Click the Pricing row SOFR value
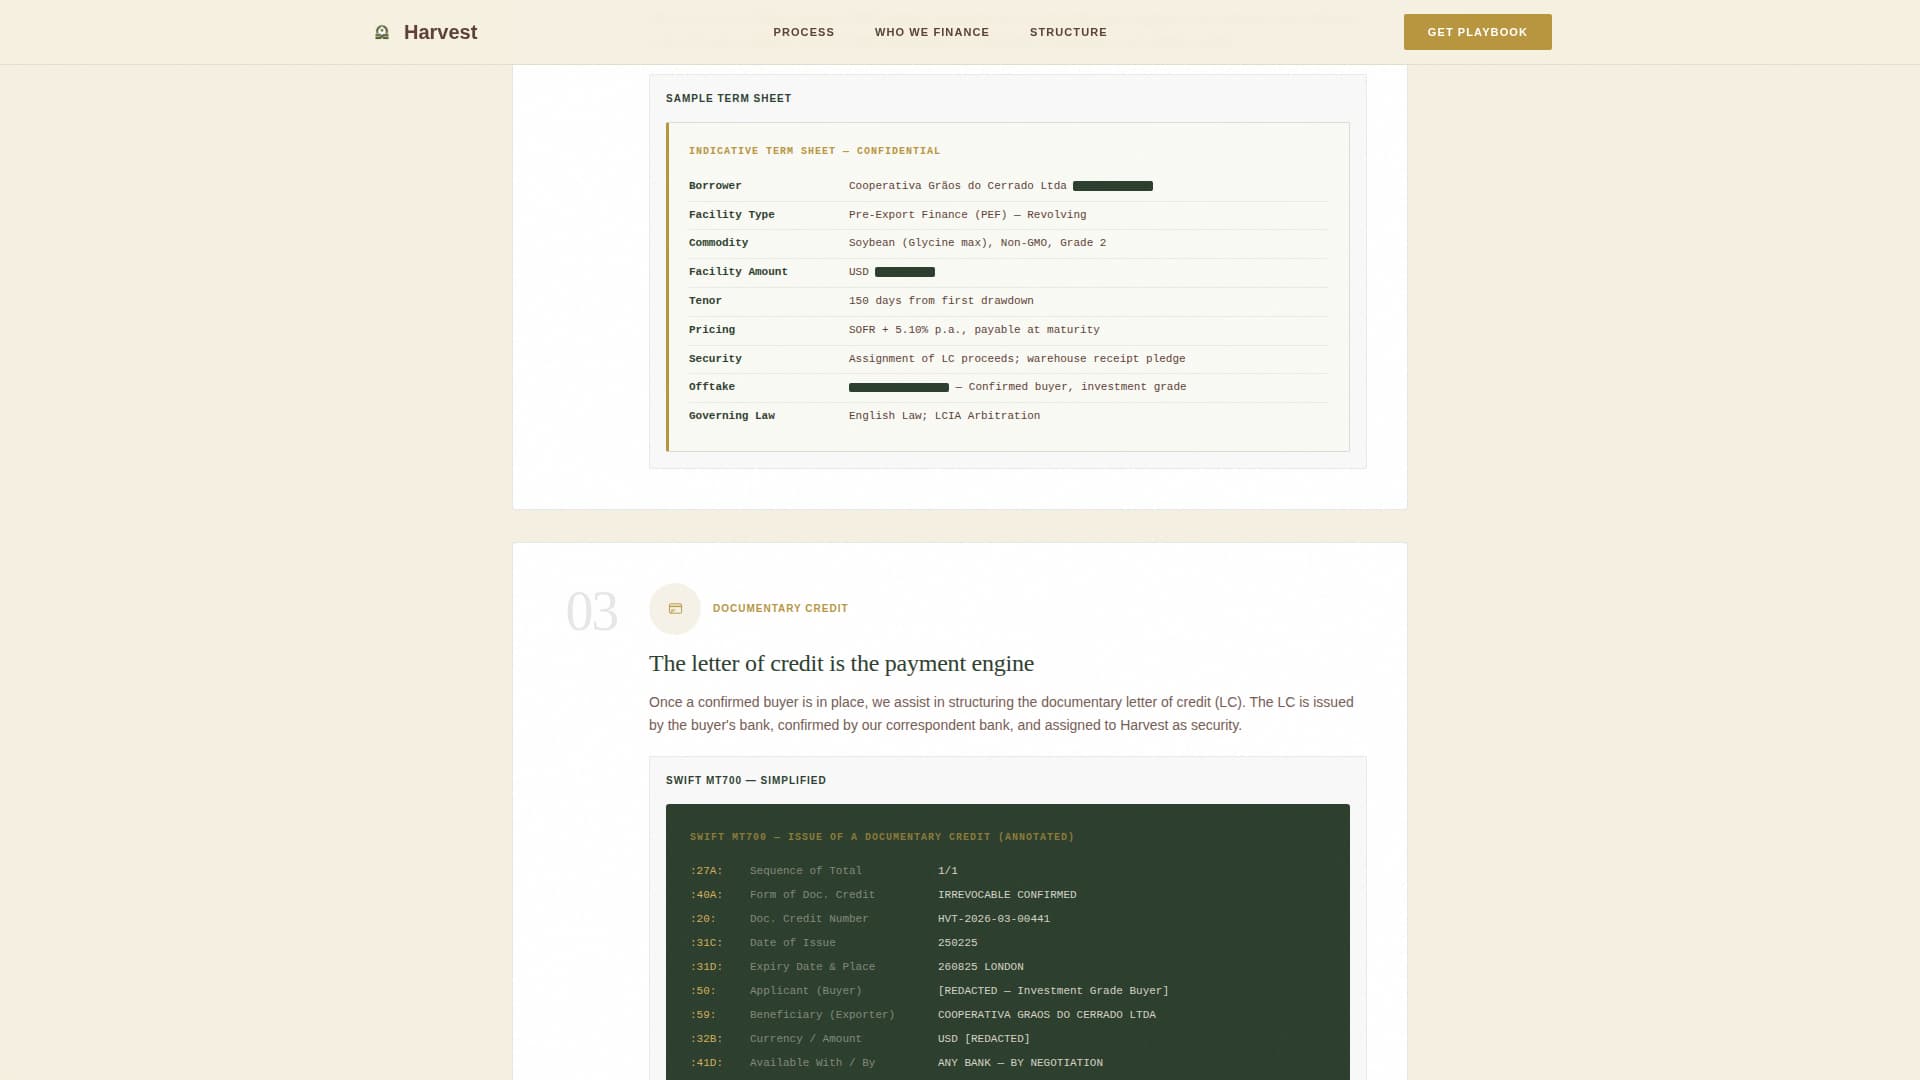 point(973,329)
